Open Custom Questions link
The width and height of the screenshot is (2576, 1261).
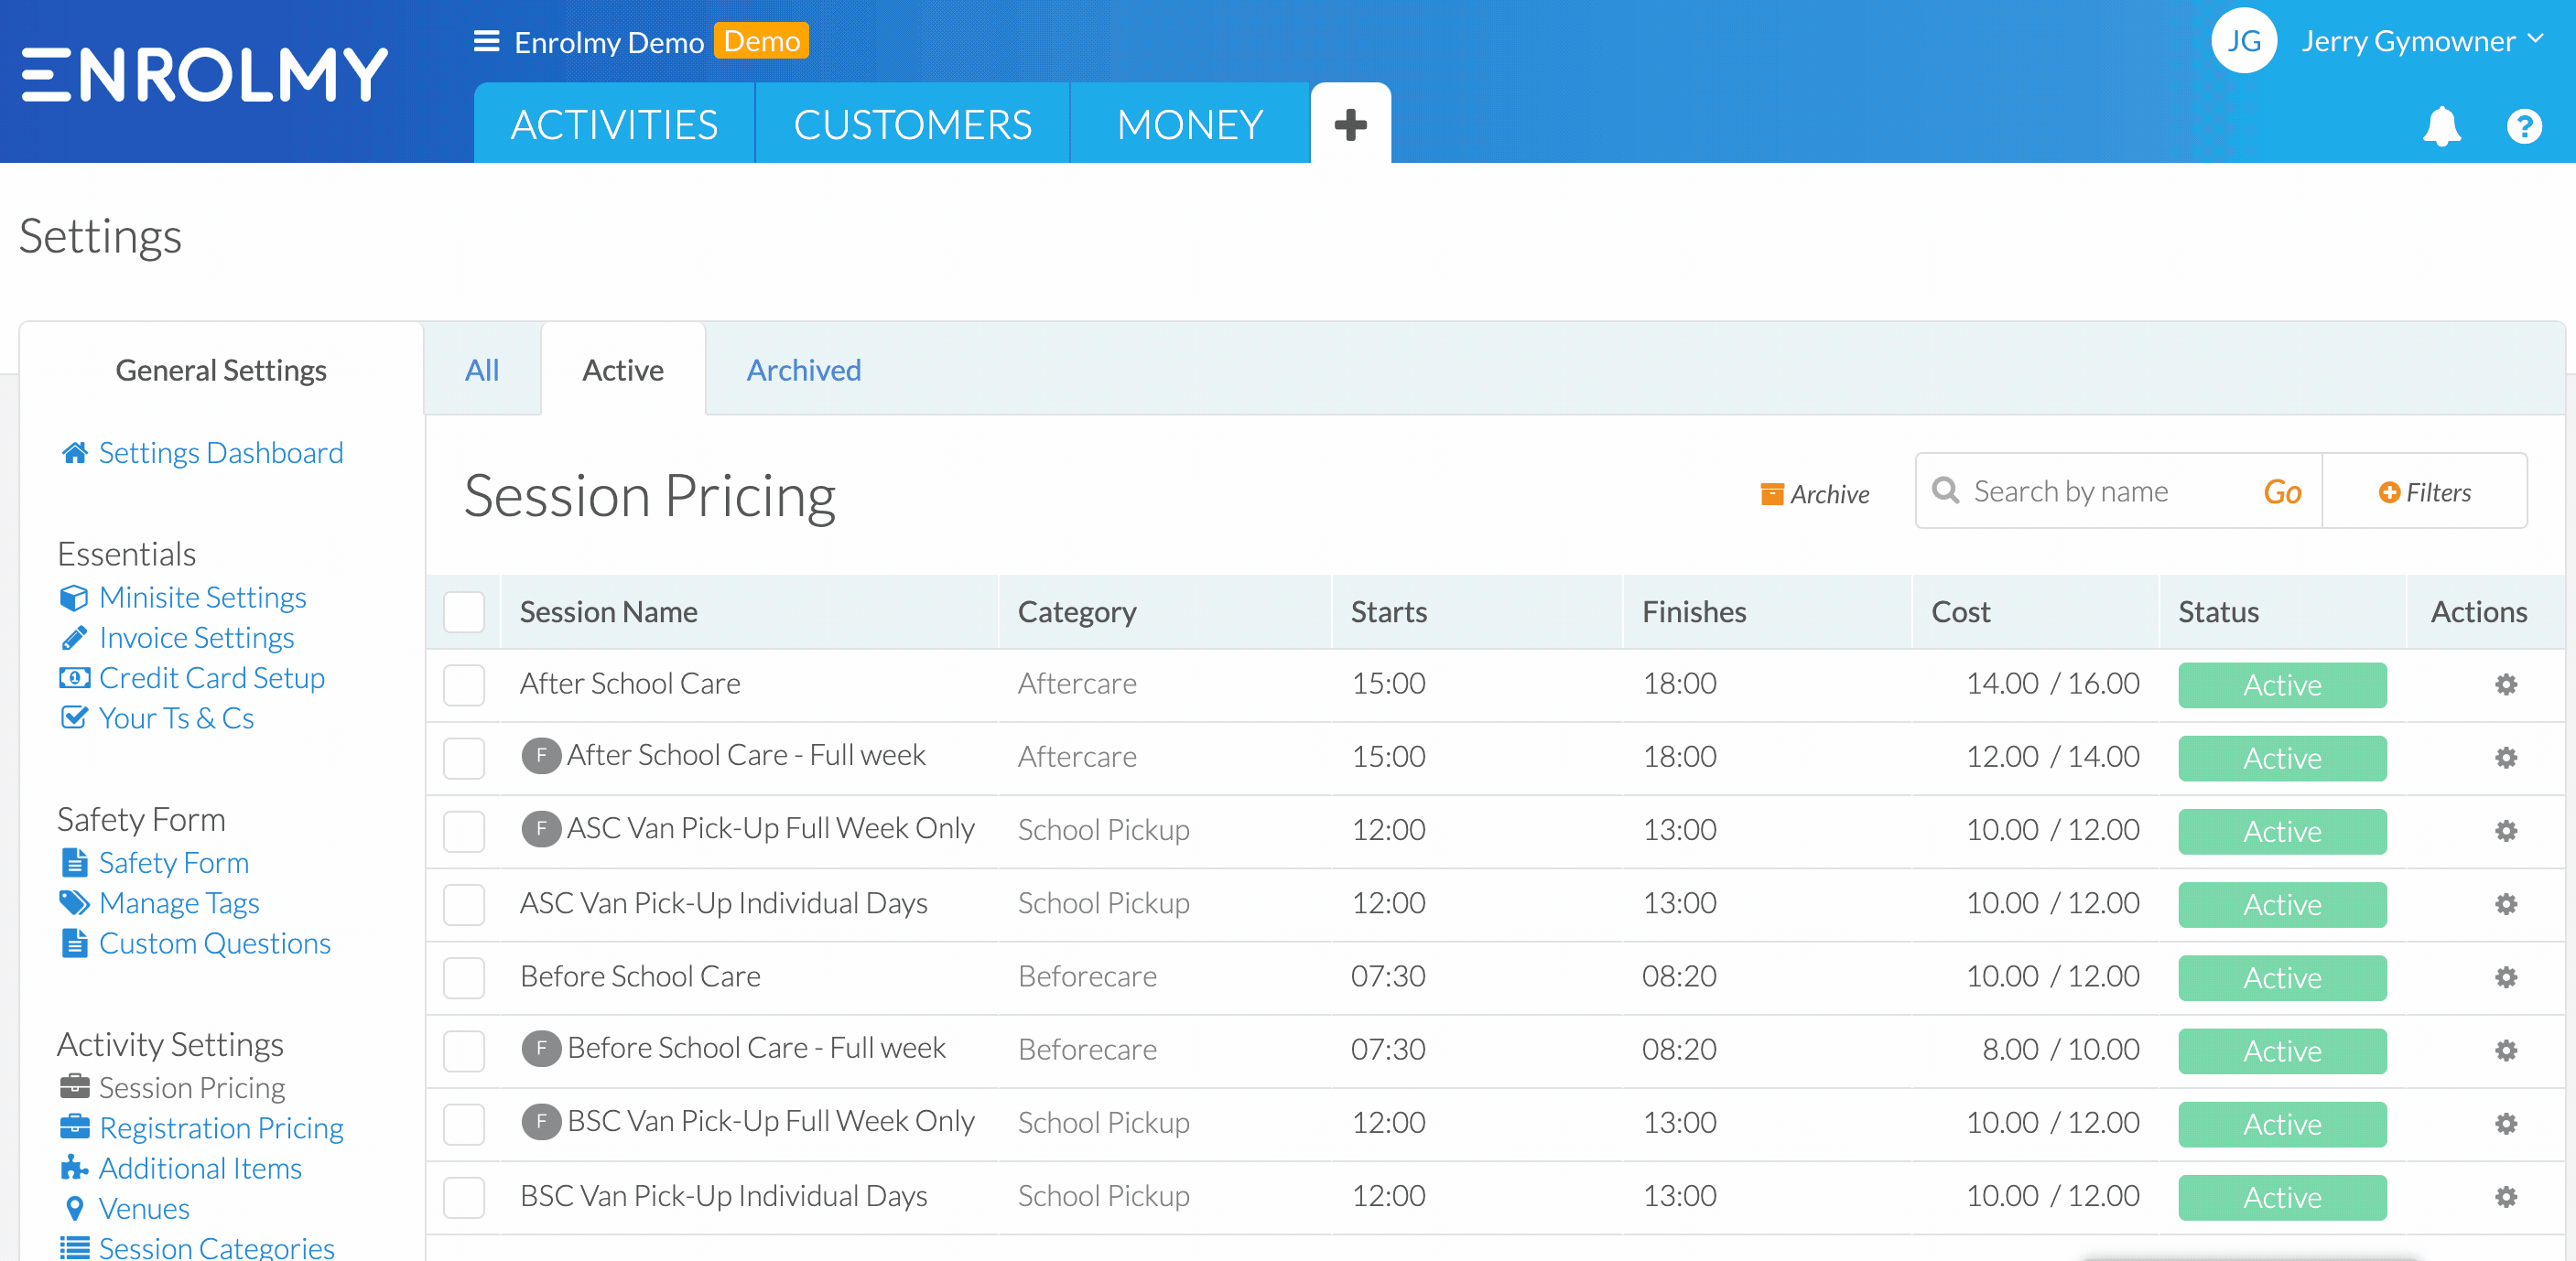215,943
